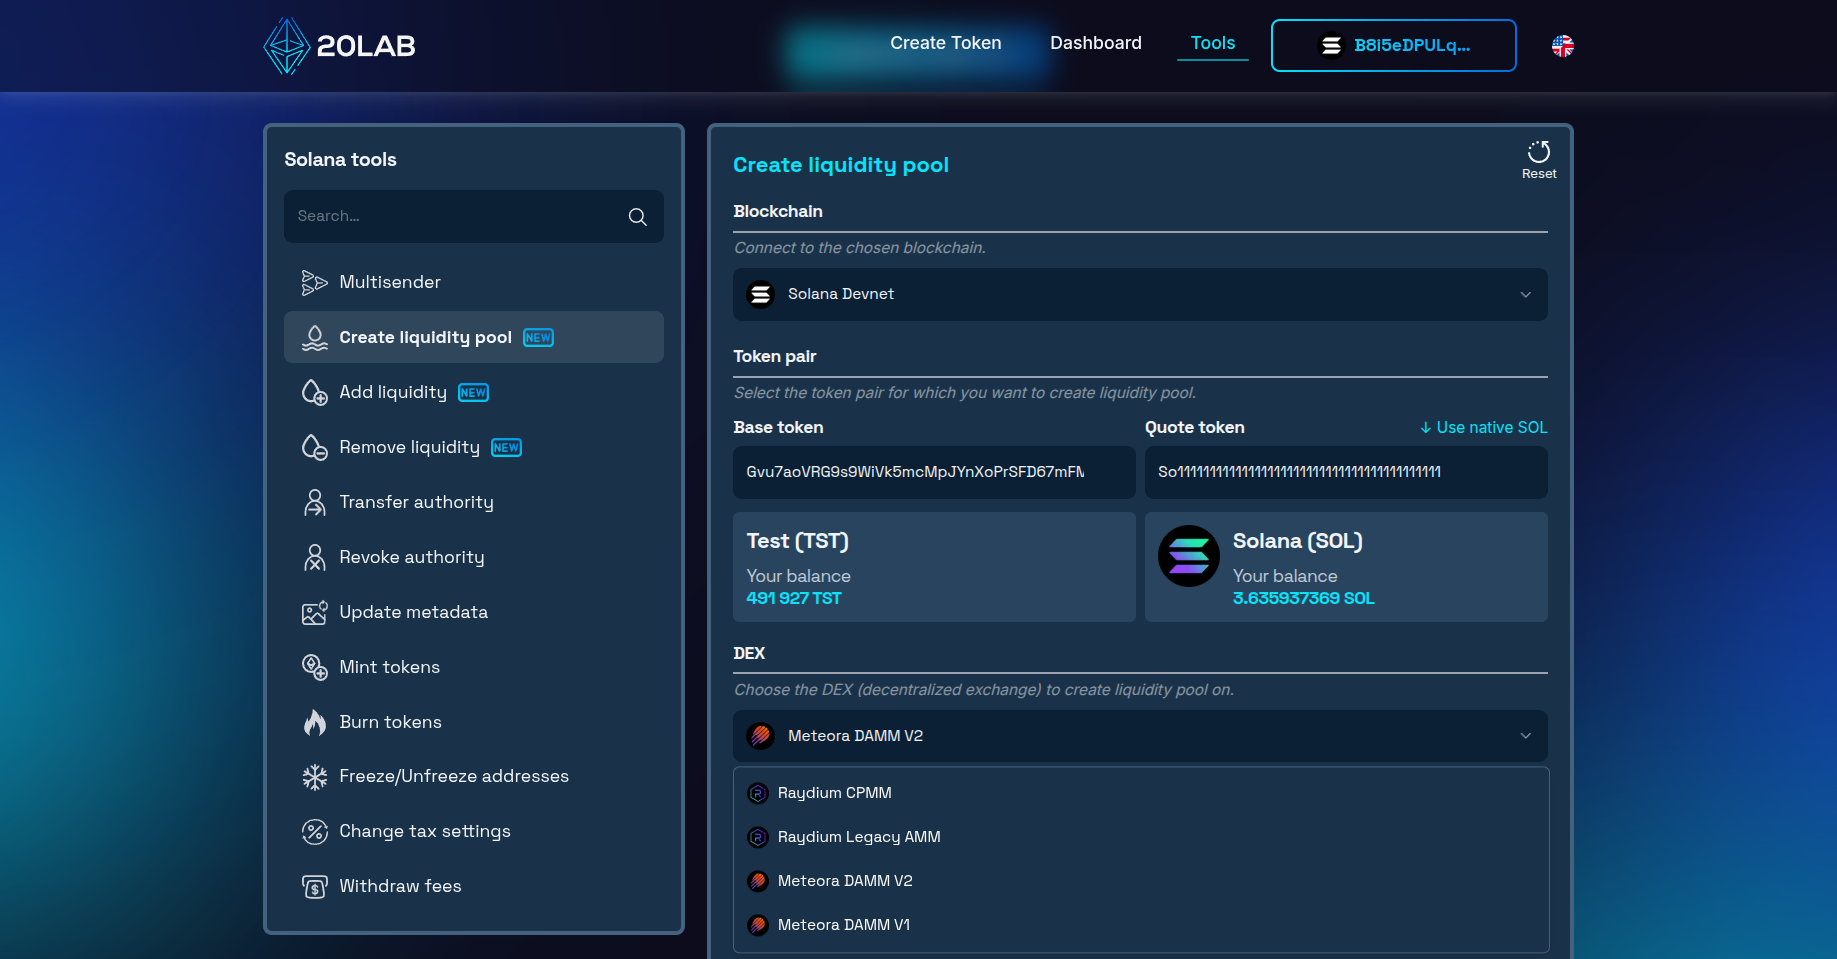Open the Tools nav tab
The width and height of the screenshot is (1837, 959).
[x=1213, y=44]
